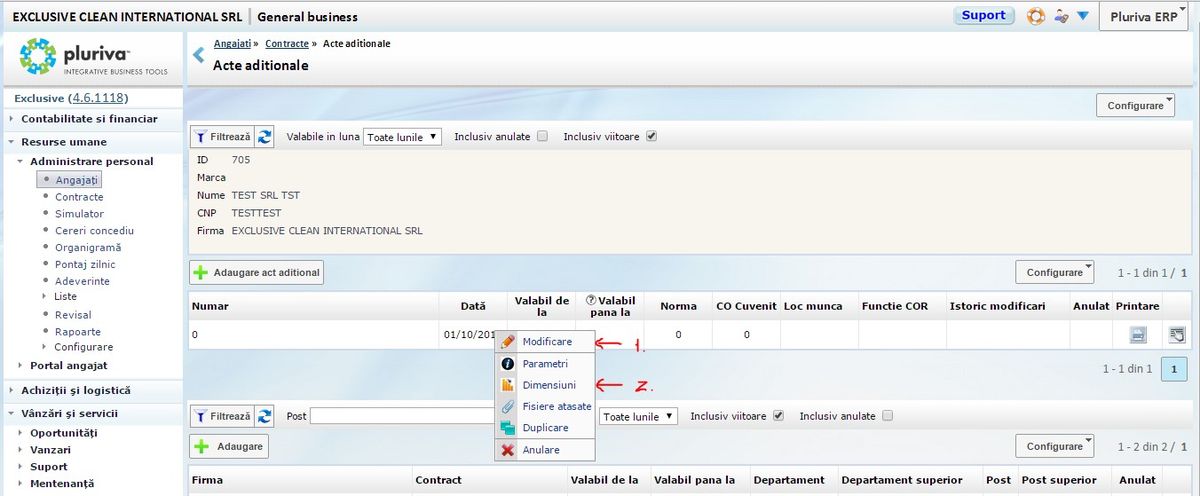
Task: Click the back arrow next to breadcrumb
Action: tap(198, 54)
